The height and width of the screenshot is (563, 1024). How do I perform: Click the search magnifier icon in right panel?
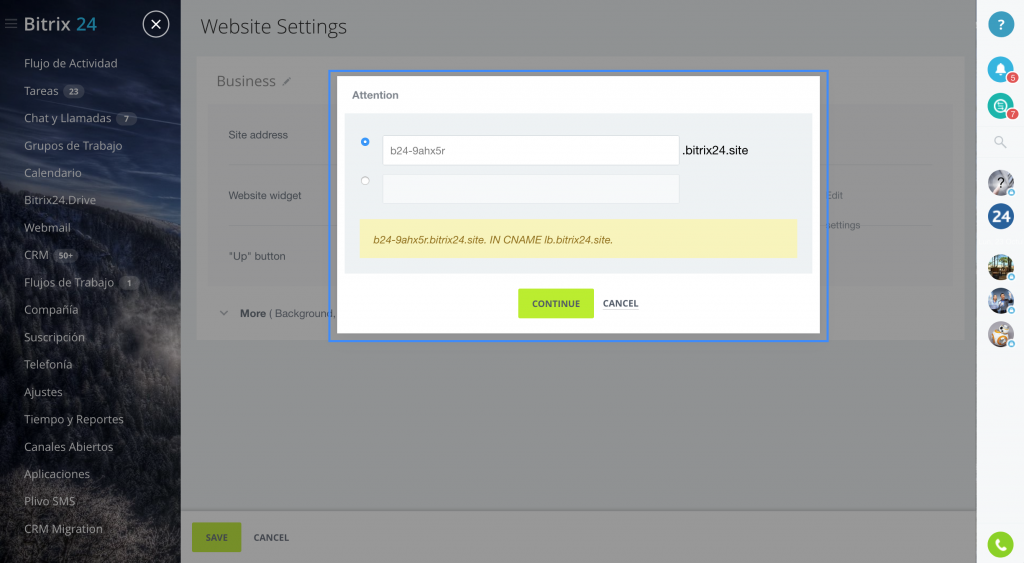point(1000,142)
